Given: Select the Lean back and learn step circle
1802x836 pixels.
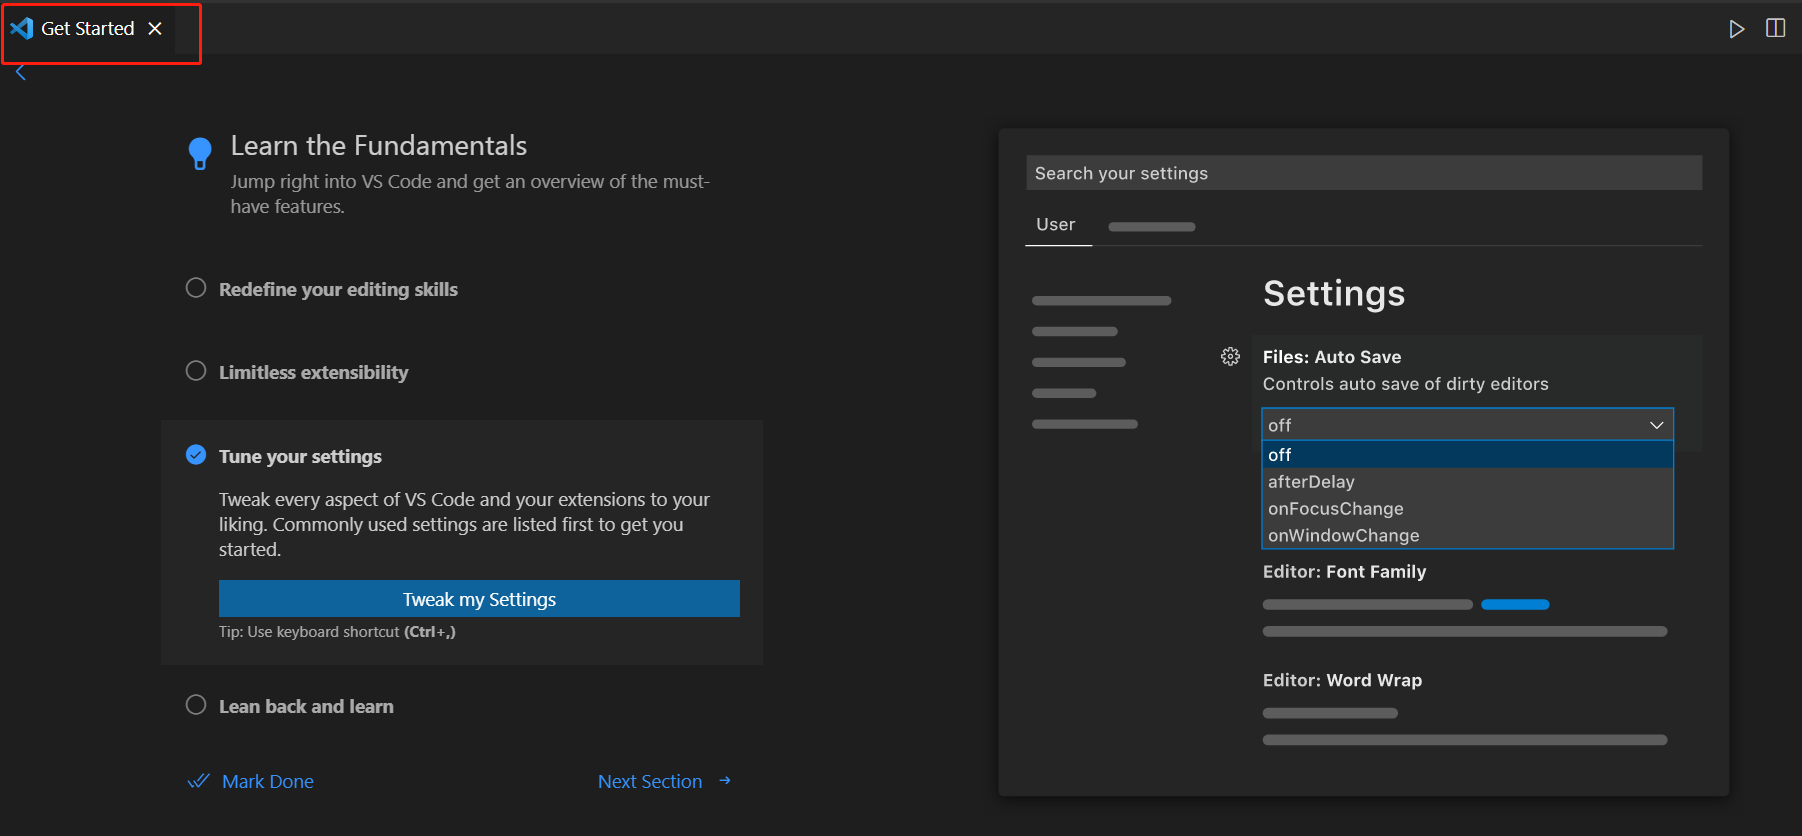Looking at the screenshot, I should tap(196, 705).
